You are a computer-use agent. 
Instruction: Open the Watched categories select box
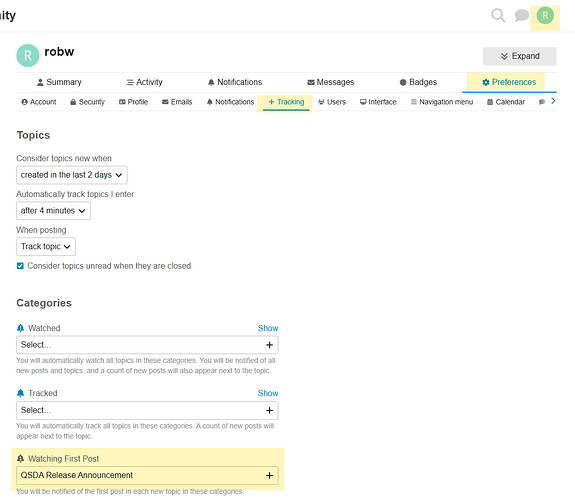(x=147, y=345)
